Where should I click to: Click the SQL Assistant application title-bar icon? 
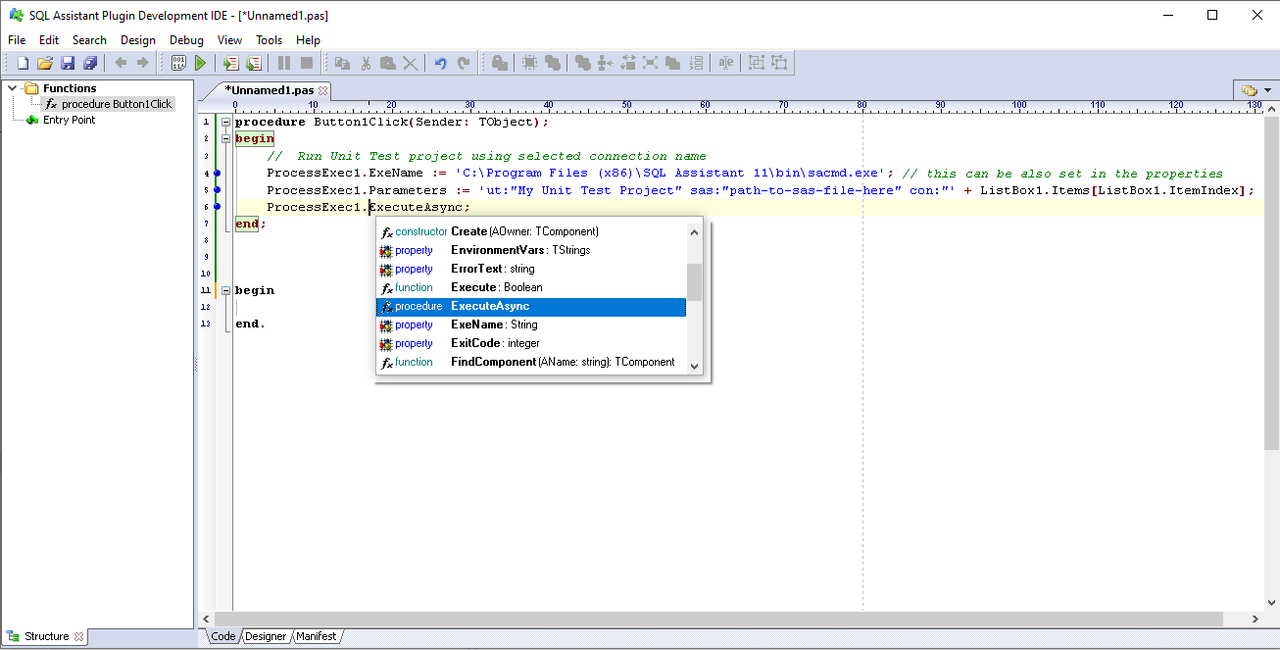16,15
